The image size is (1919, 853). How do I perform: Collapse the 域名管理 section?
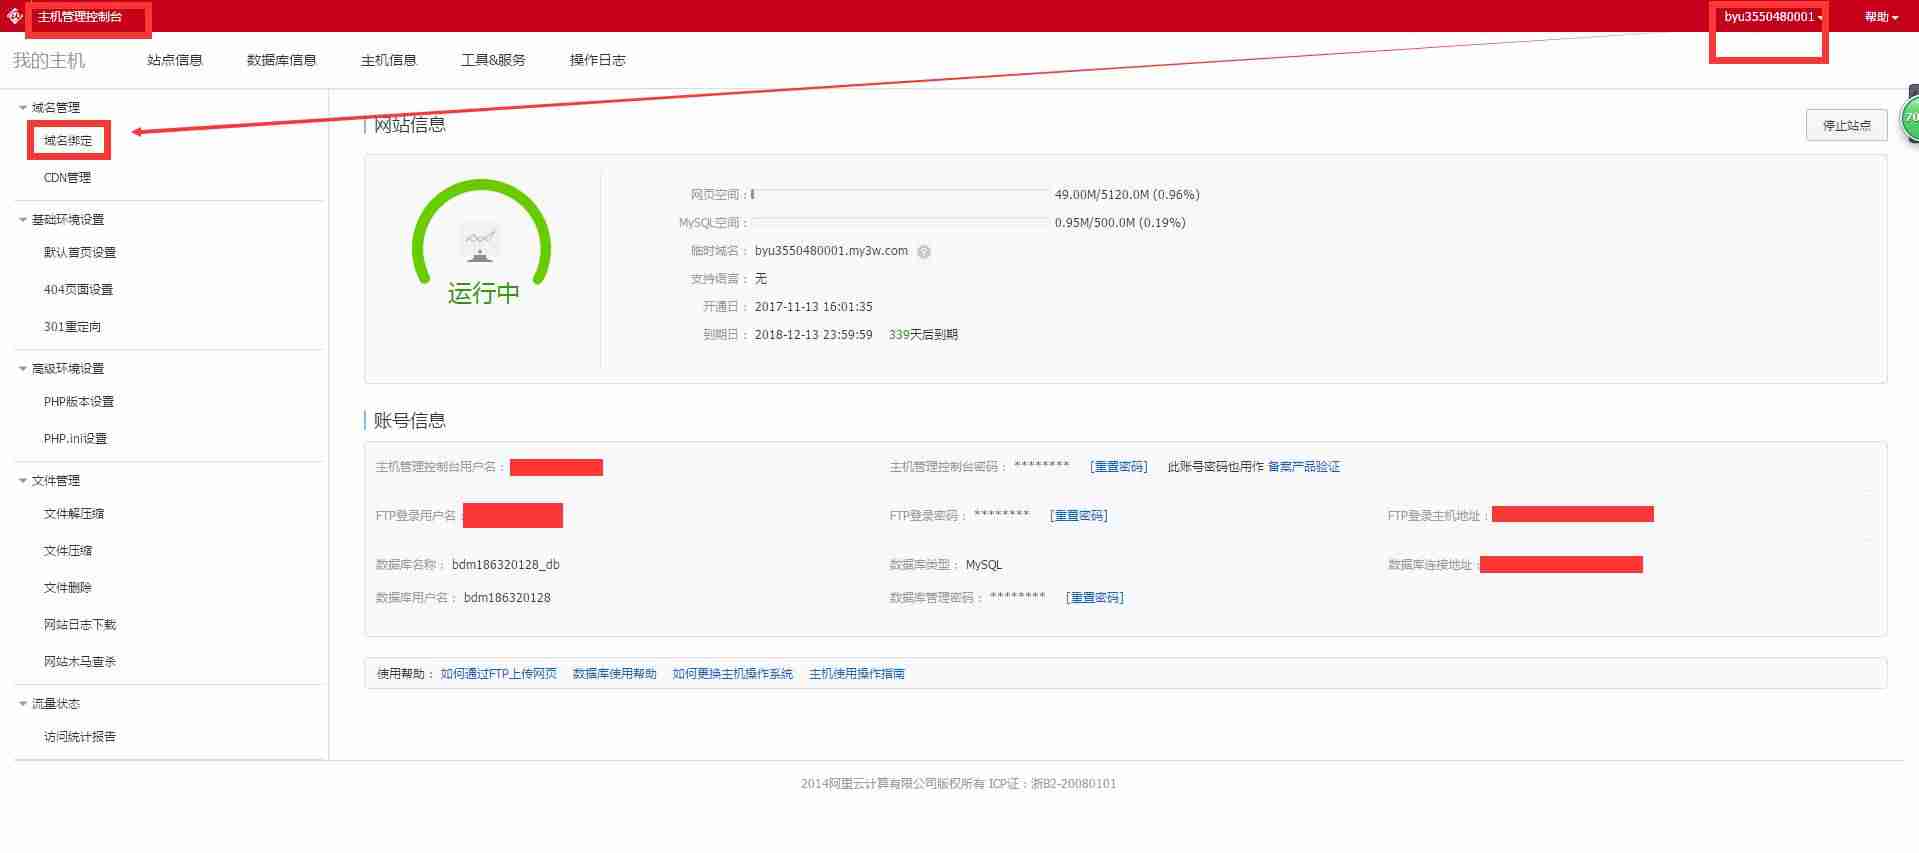click(23, 107)
